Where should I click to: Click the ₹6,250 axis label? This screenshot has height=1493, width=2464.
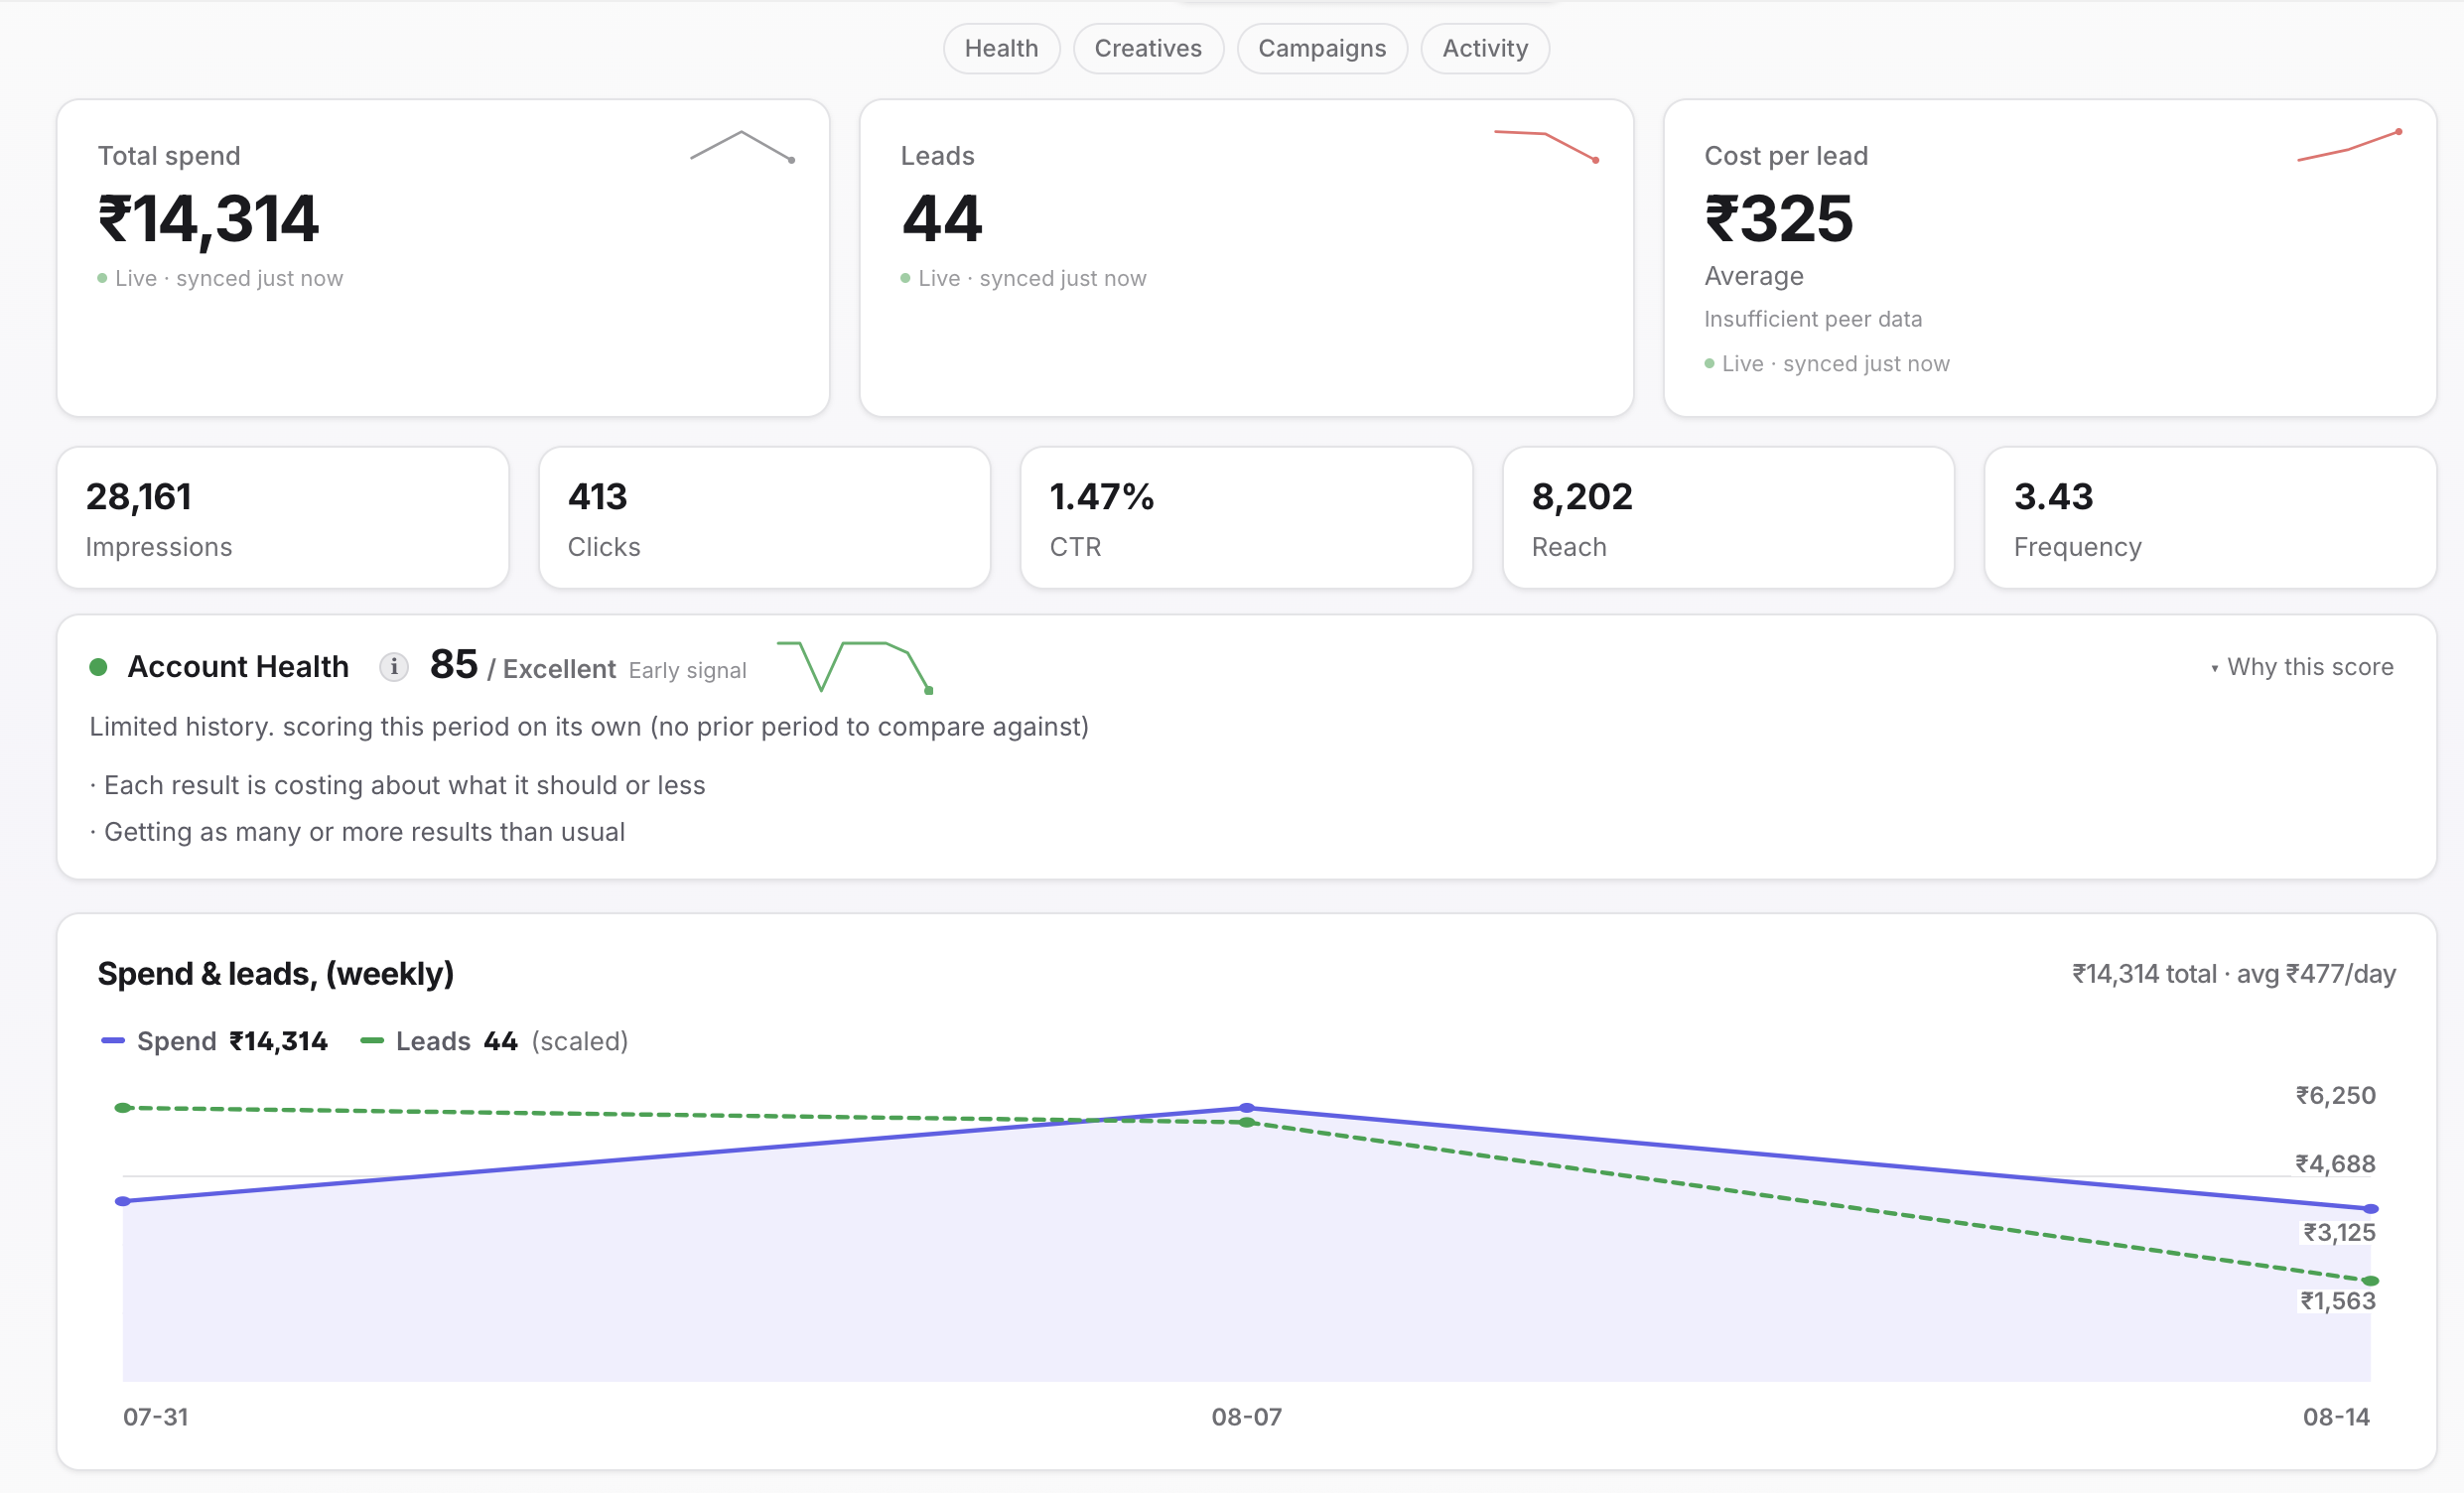[2336, 1096]
